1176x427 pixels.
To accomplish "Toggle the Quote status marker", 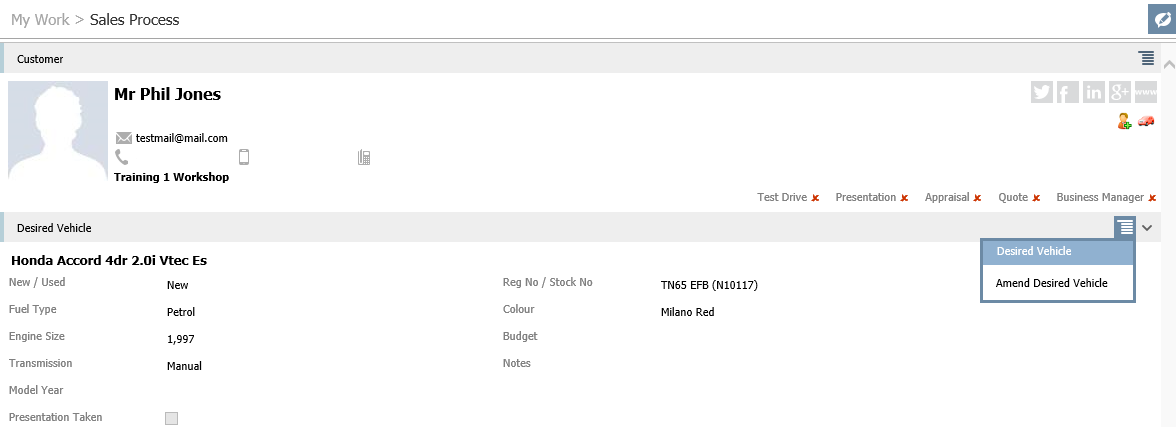I will tap(1036, 198).
